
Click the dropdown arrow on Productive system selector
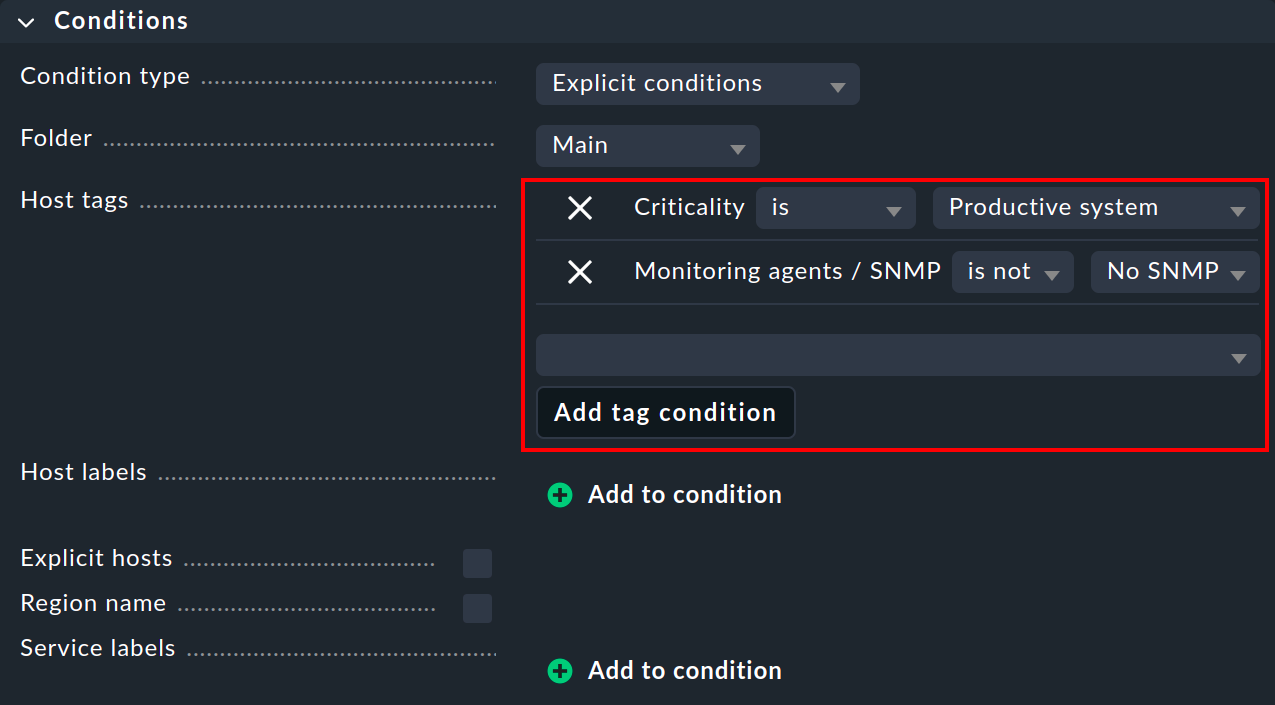pyautogui.click(x=1238, y=208)
